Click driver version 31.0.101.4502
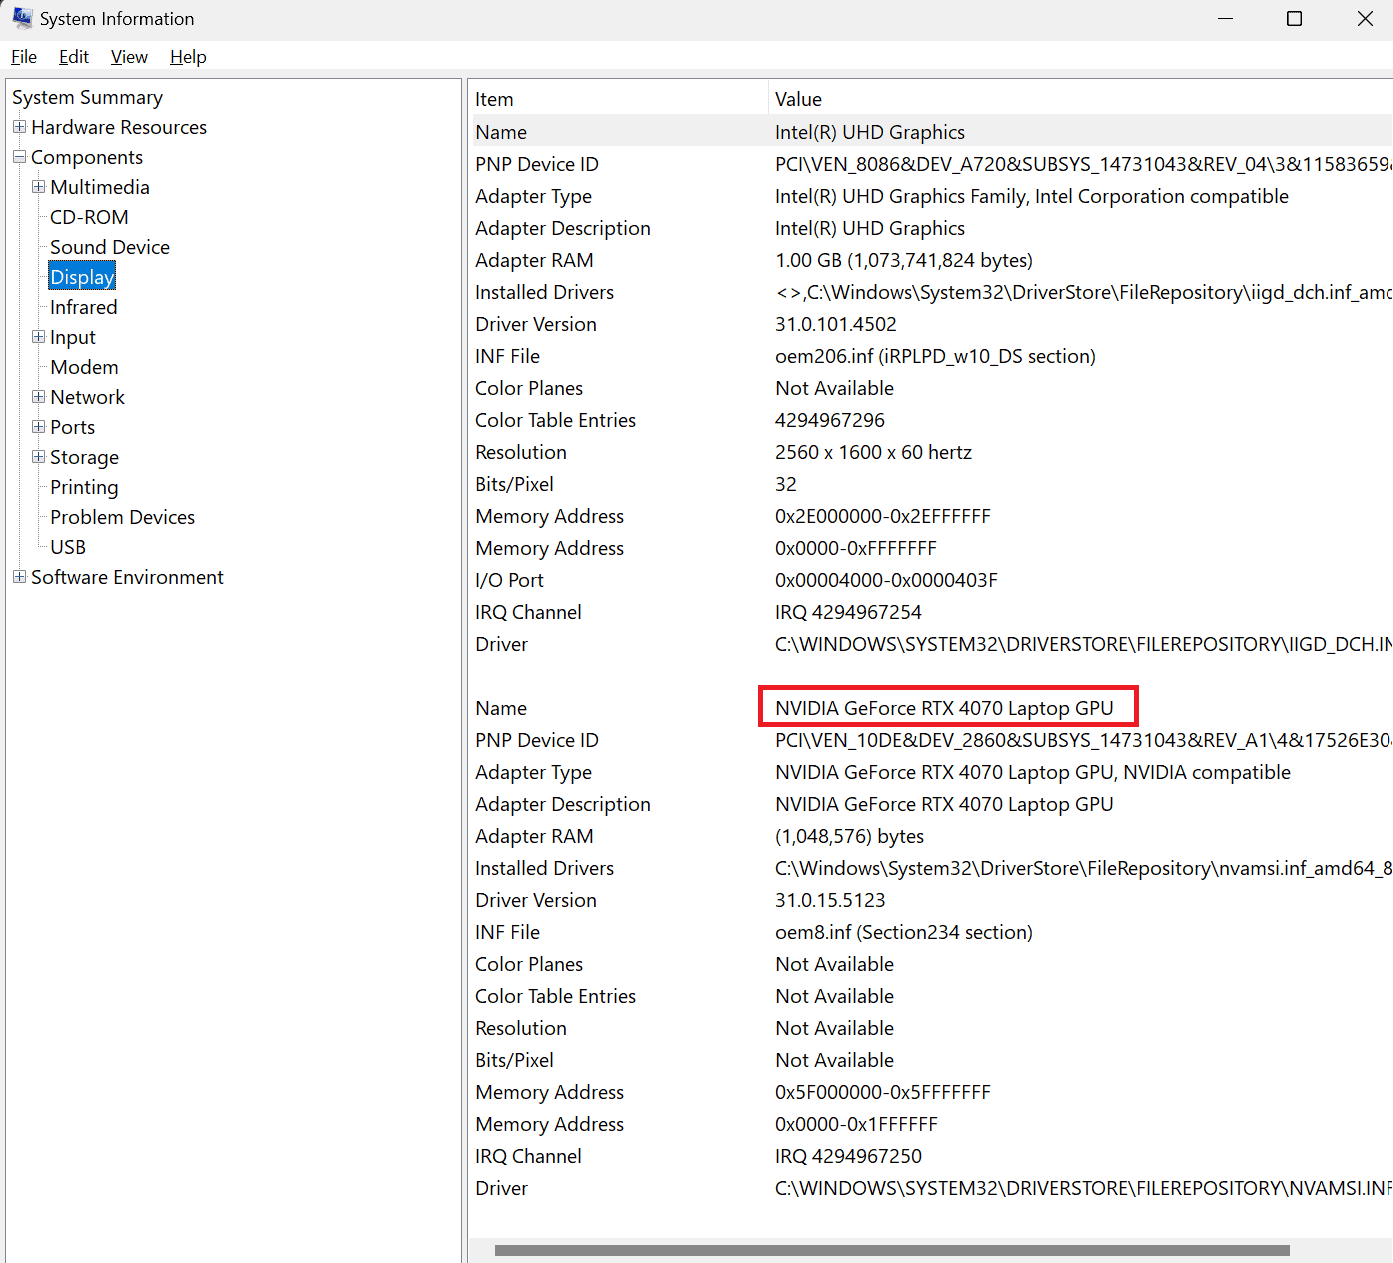The height and width of the screenshot is (1263, 1393). [x=836, y=324]
